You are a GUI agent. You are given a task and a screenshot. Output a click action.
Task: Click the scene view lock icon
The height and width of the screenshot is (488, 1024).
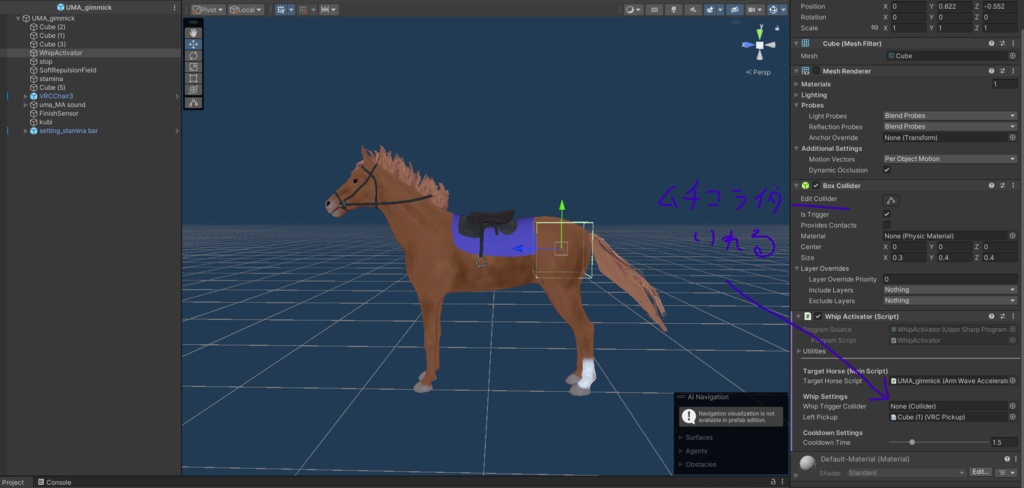(x=777, y=28)
